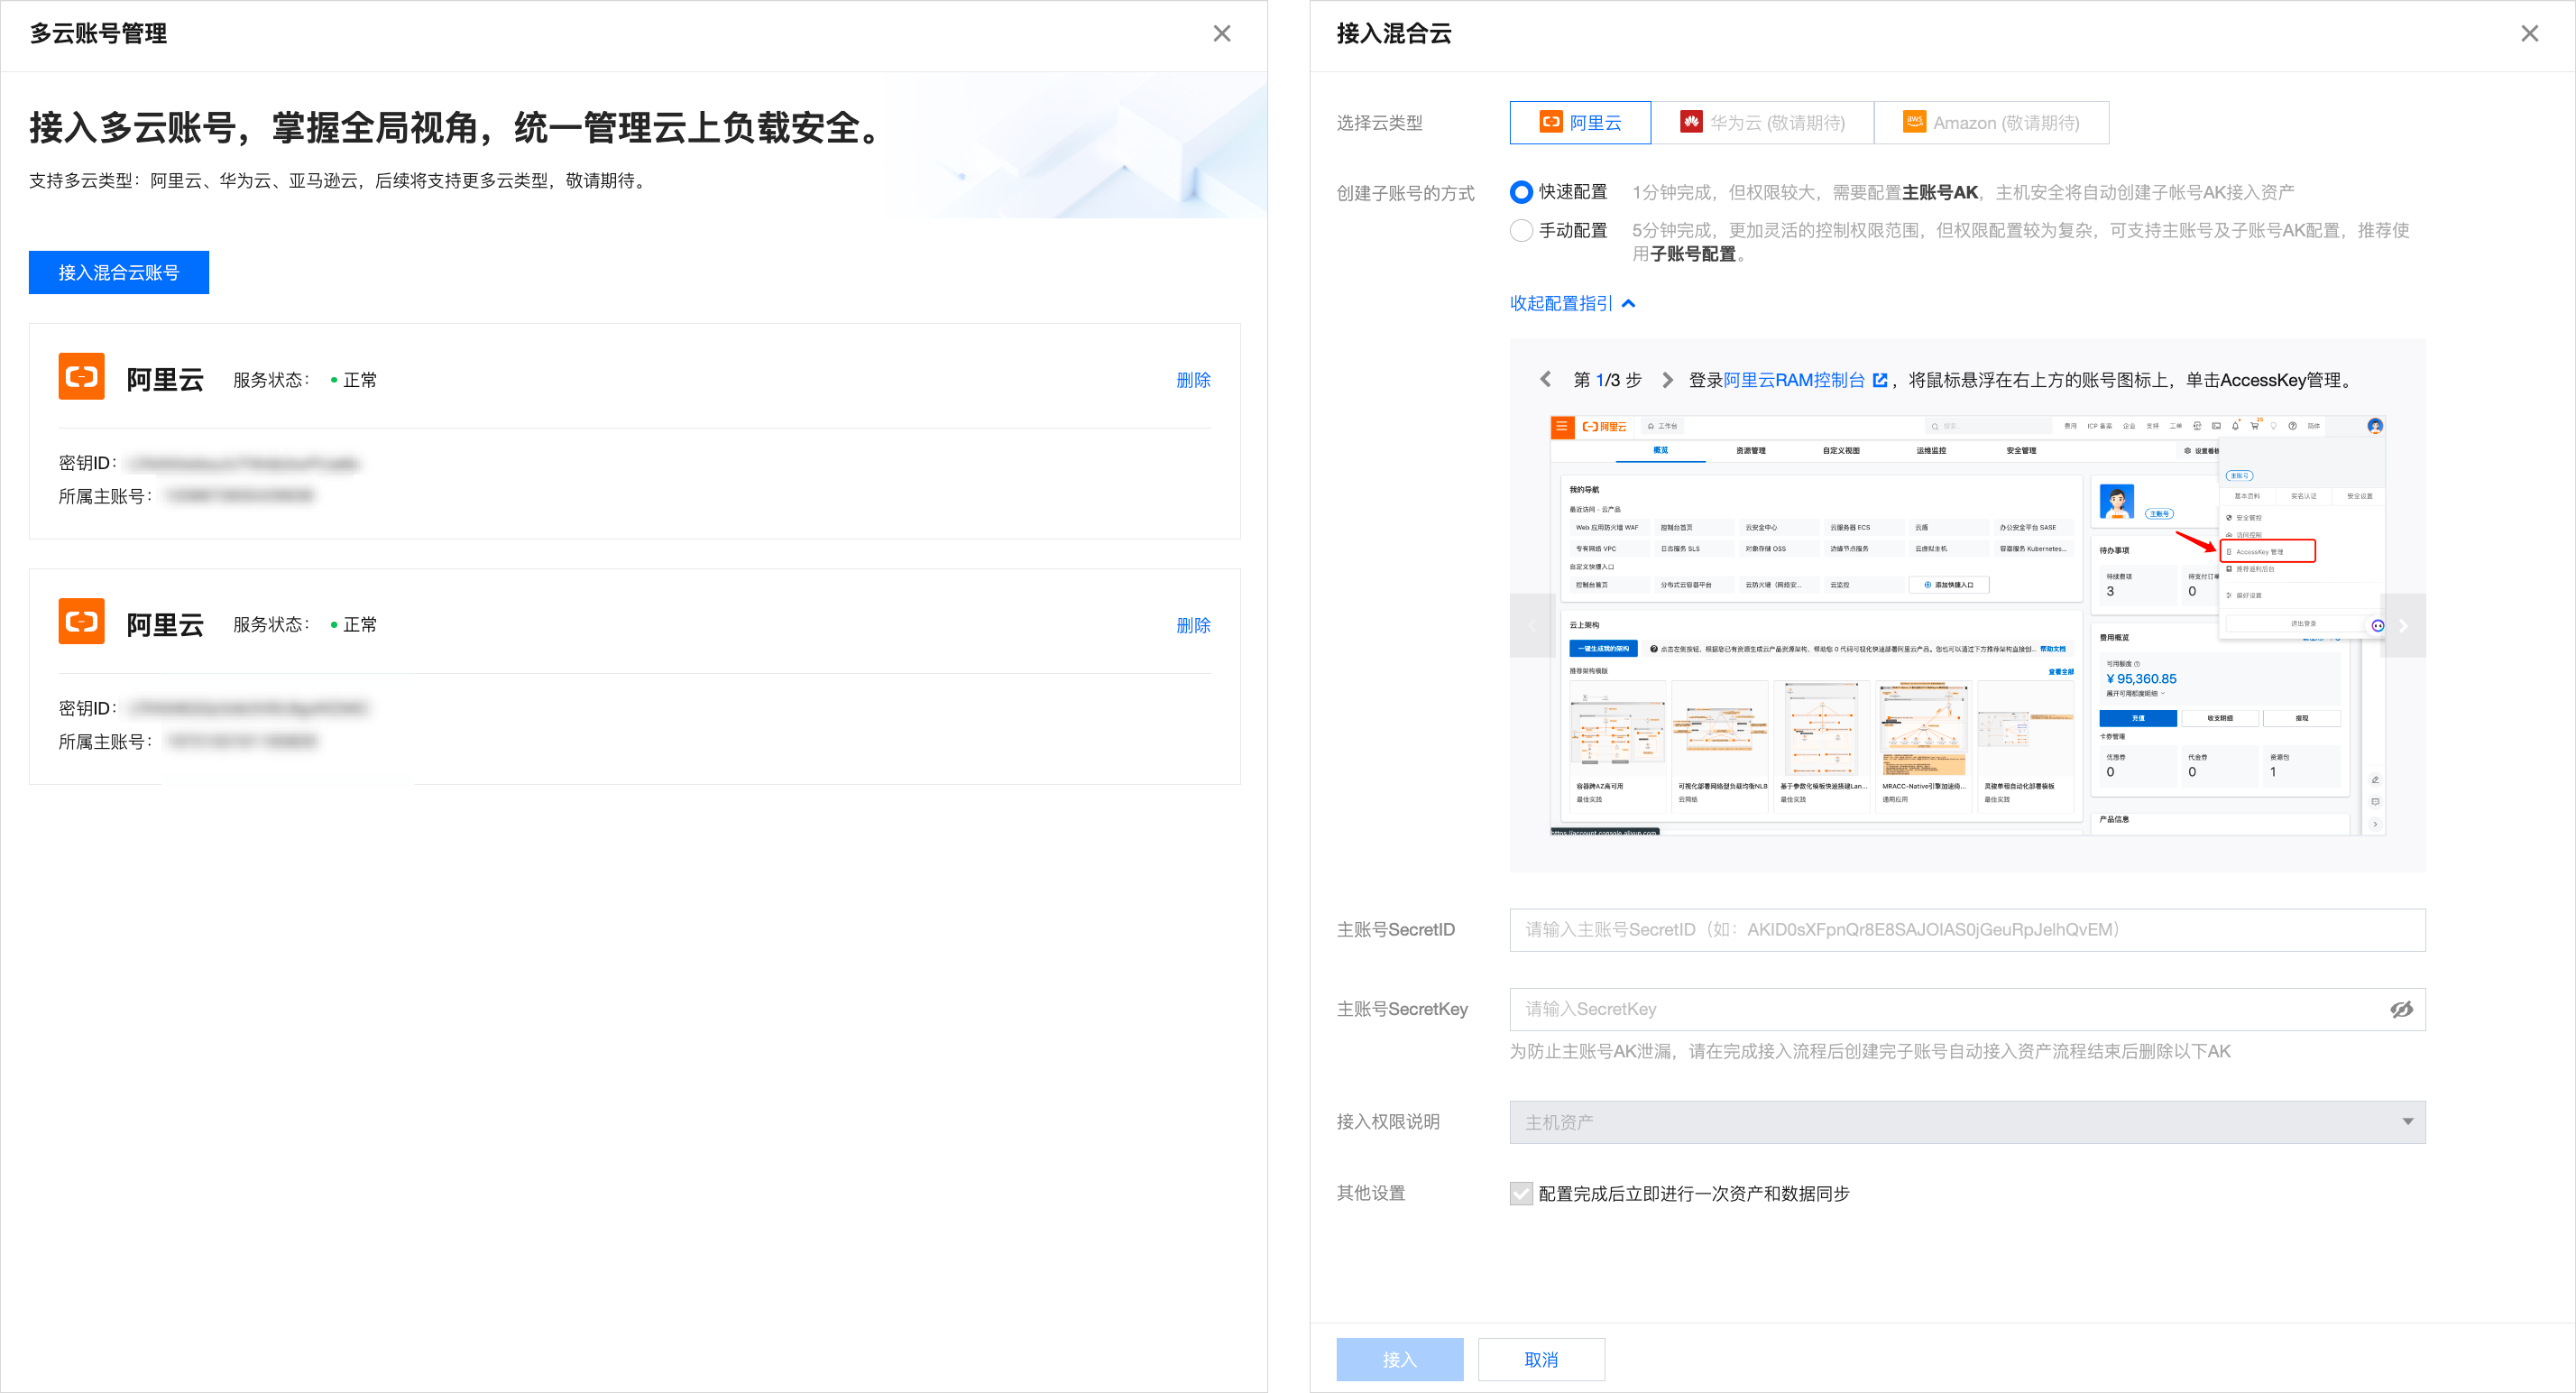Select the 华为云 cloud type tab
The height and width of the screenshot is (1393, 2576).
pos(1762,123)
